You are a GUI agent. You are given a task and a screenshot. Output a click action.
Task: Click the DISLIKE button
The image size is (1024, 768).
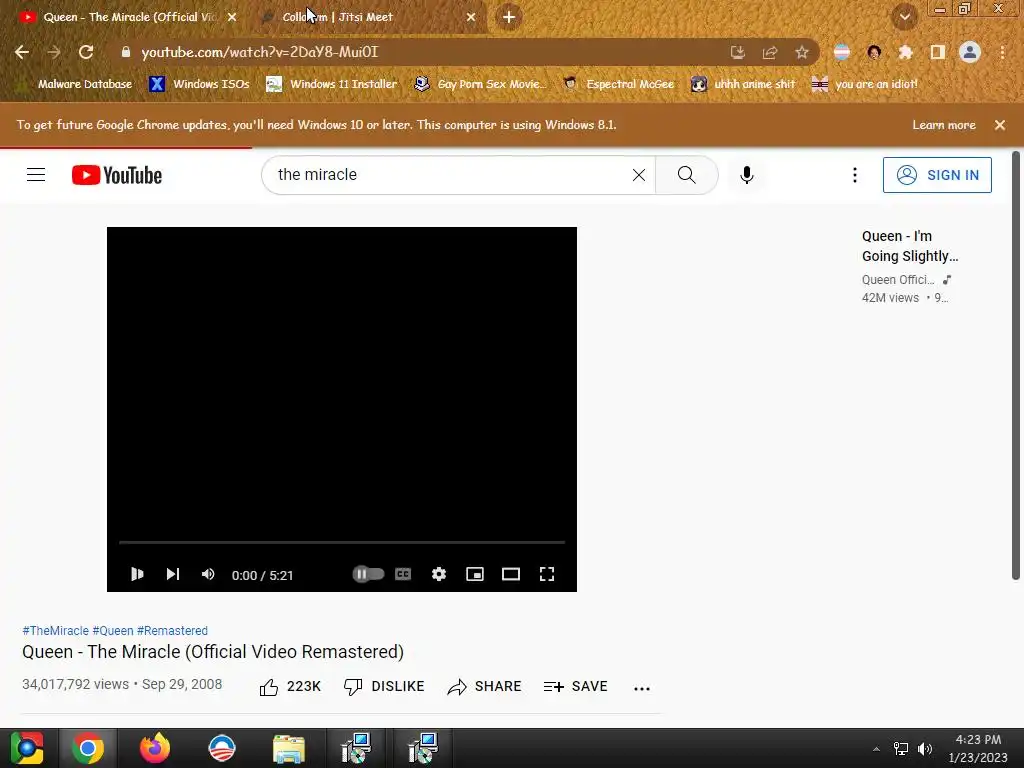point(384,686)
